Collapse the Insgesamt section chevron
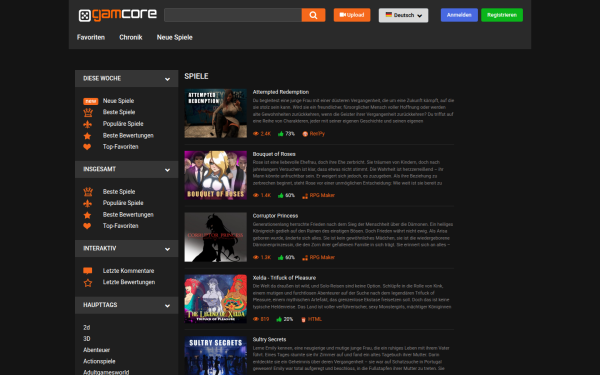The height and width of the screenshot is (375, 600). 167,170
